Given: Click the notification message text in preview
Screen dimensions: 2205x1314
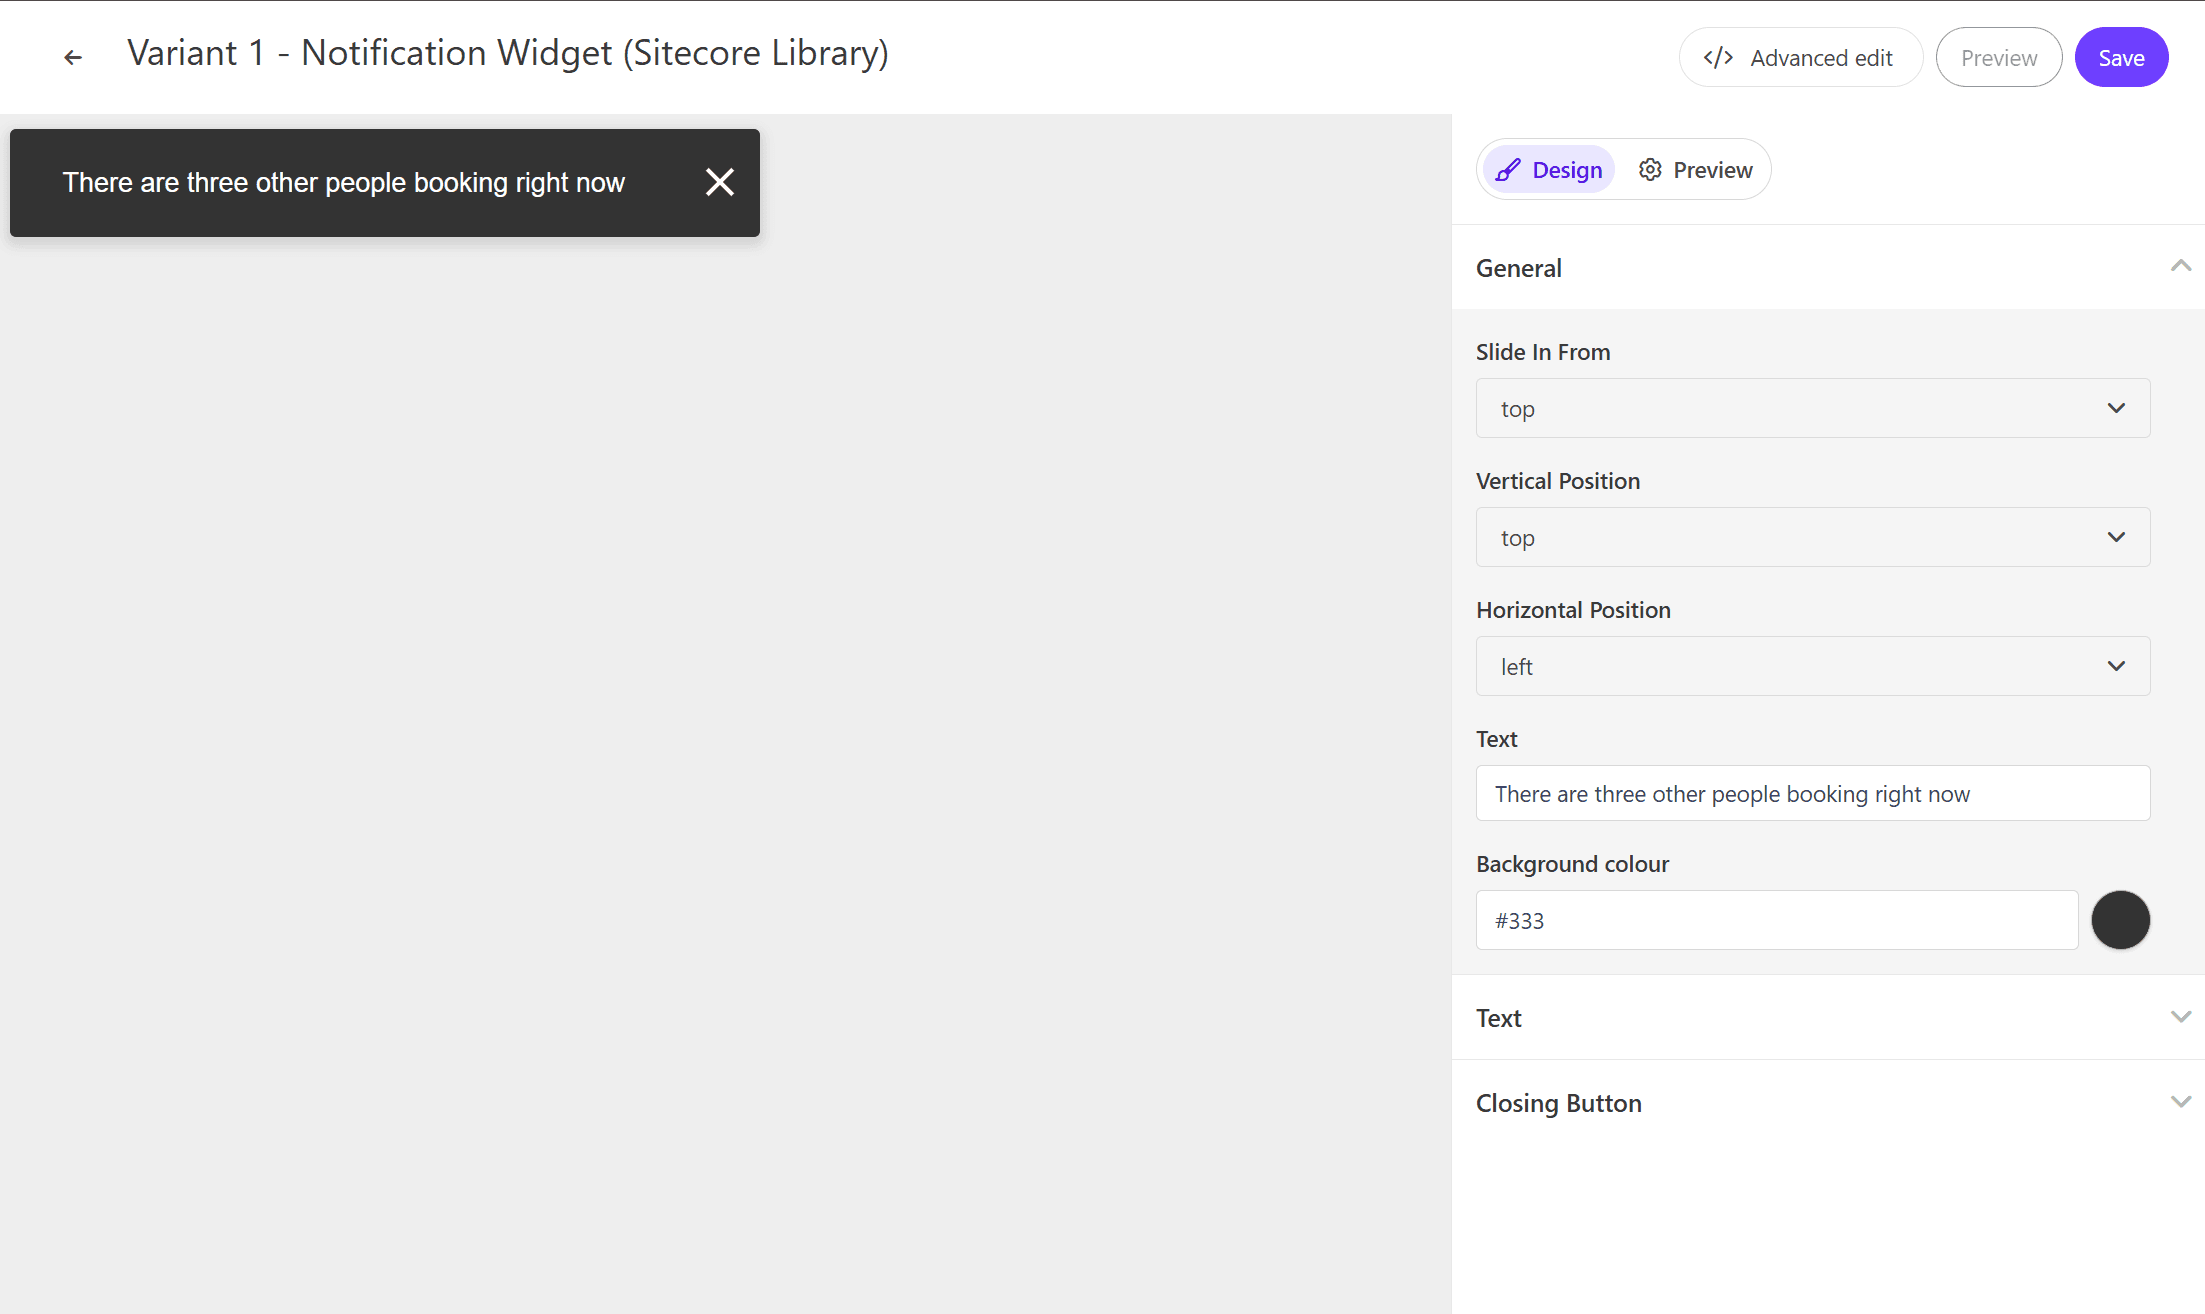Looking at the screenshot, I should 344,183.
